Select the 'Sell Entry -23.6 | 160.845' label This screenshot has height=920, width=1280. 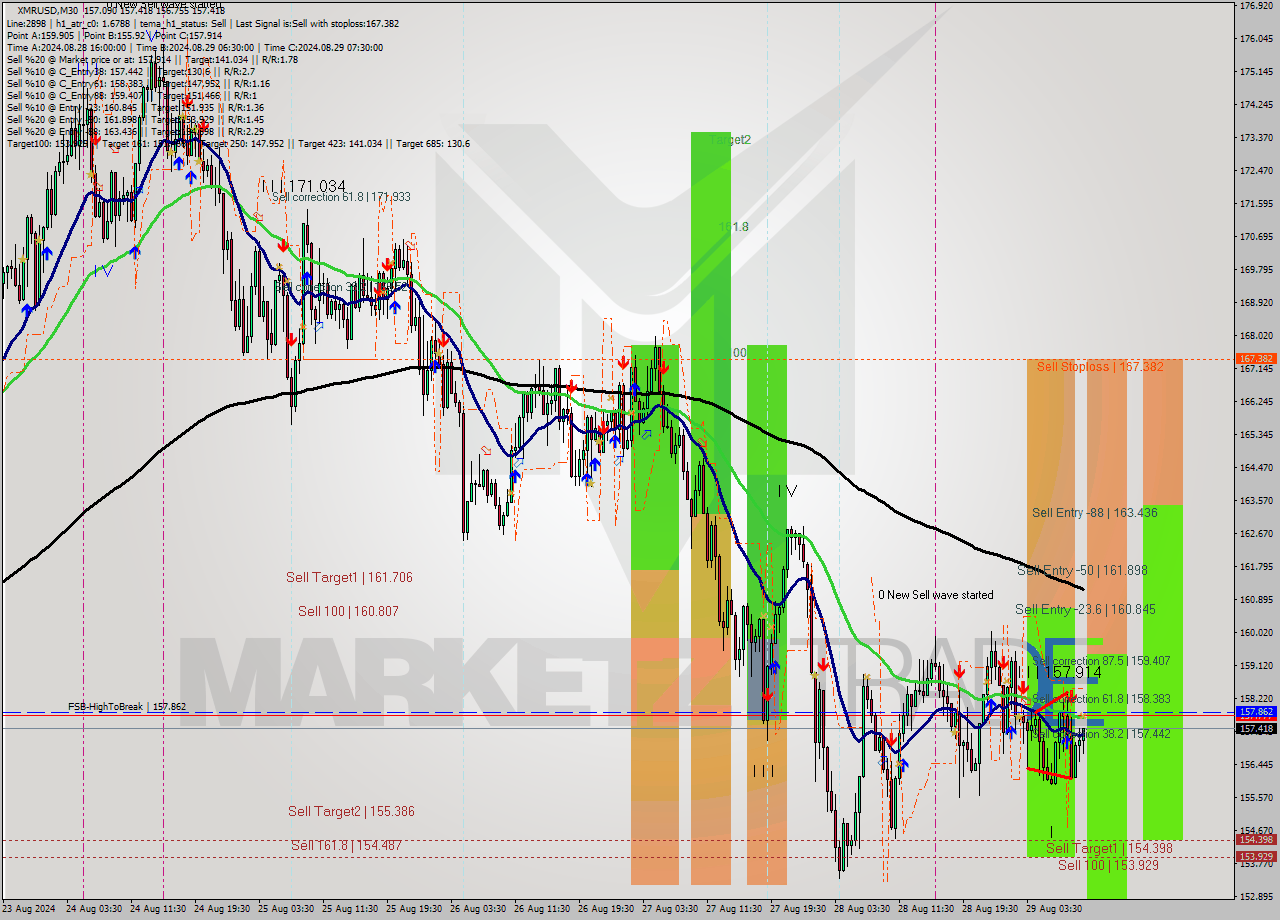[x=1085, y=609]
